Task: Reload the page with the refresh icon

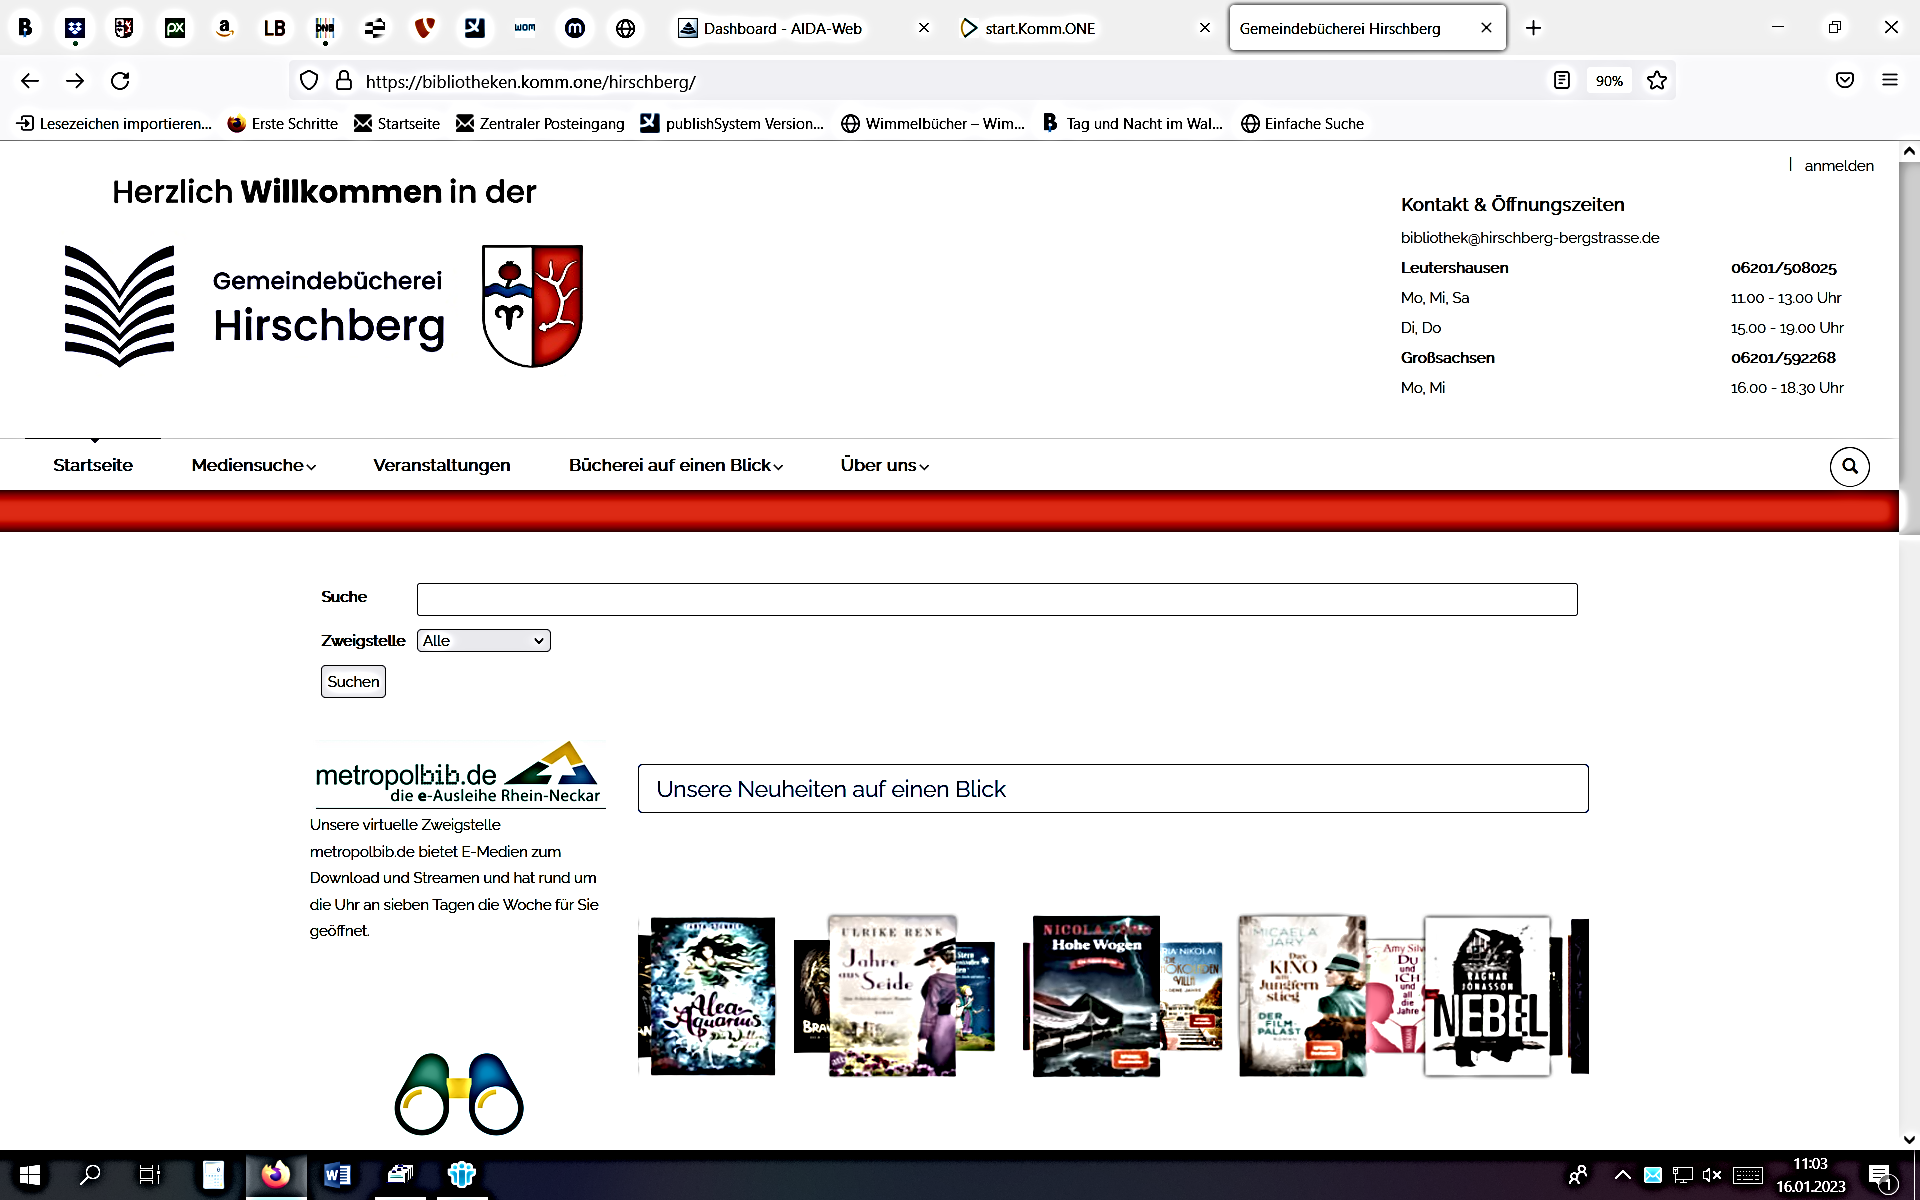Action: click(x=120, y=81)
